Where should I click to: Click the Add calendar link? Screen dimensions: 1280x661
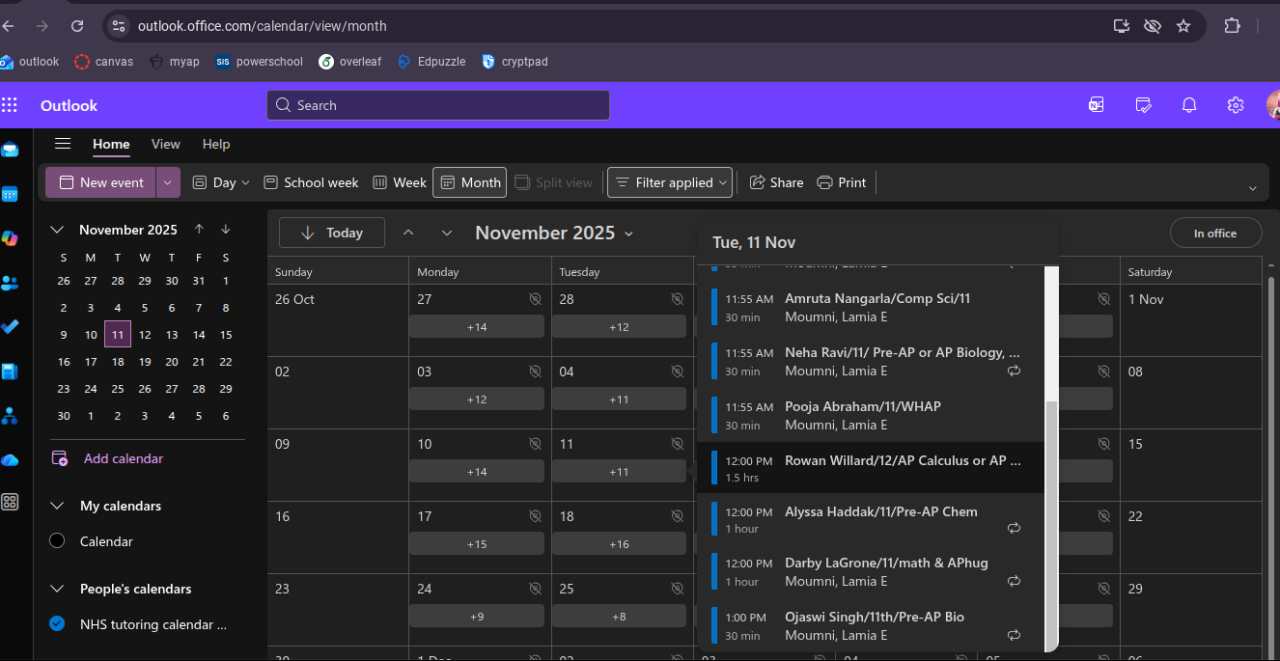click(123, 458)
